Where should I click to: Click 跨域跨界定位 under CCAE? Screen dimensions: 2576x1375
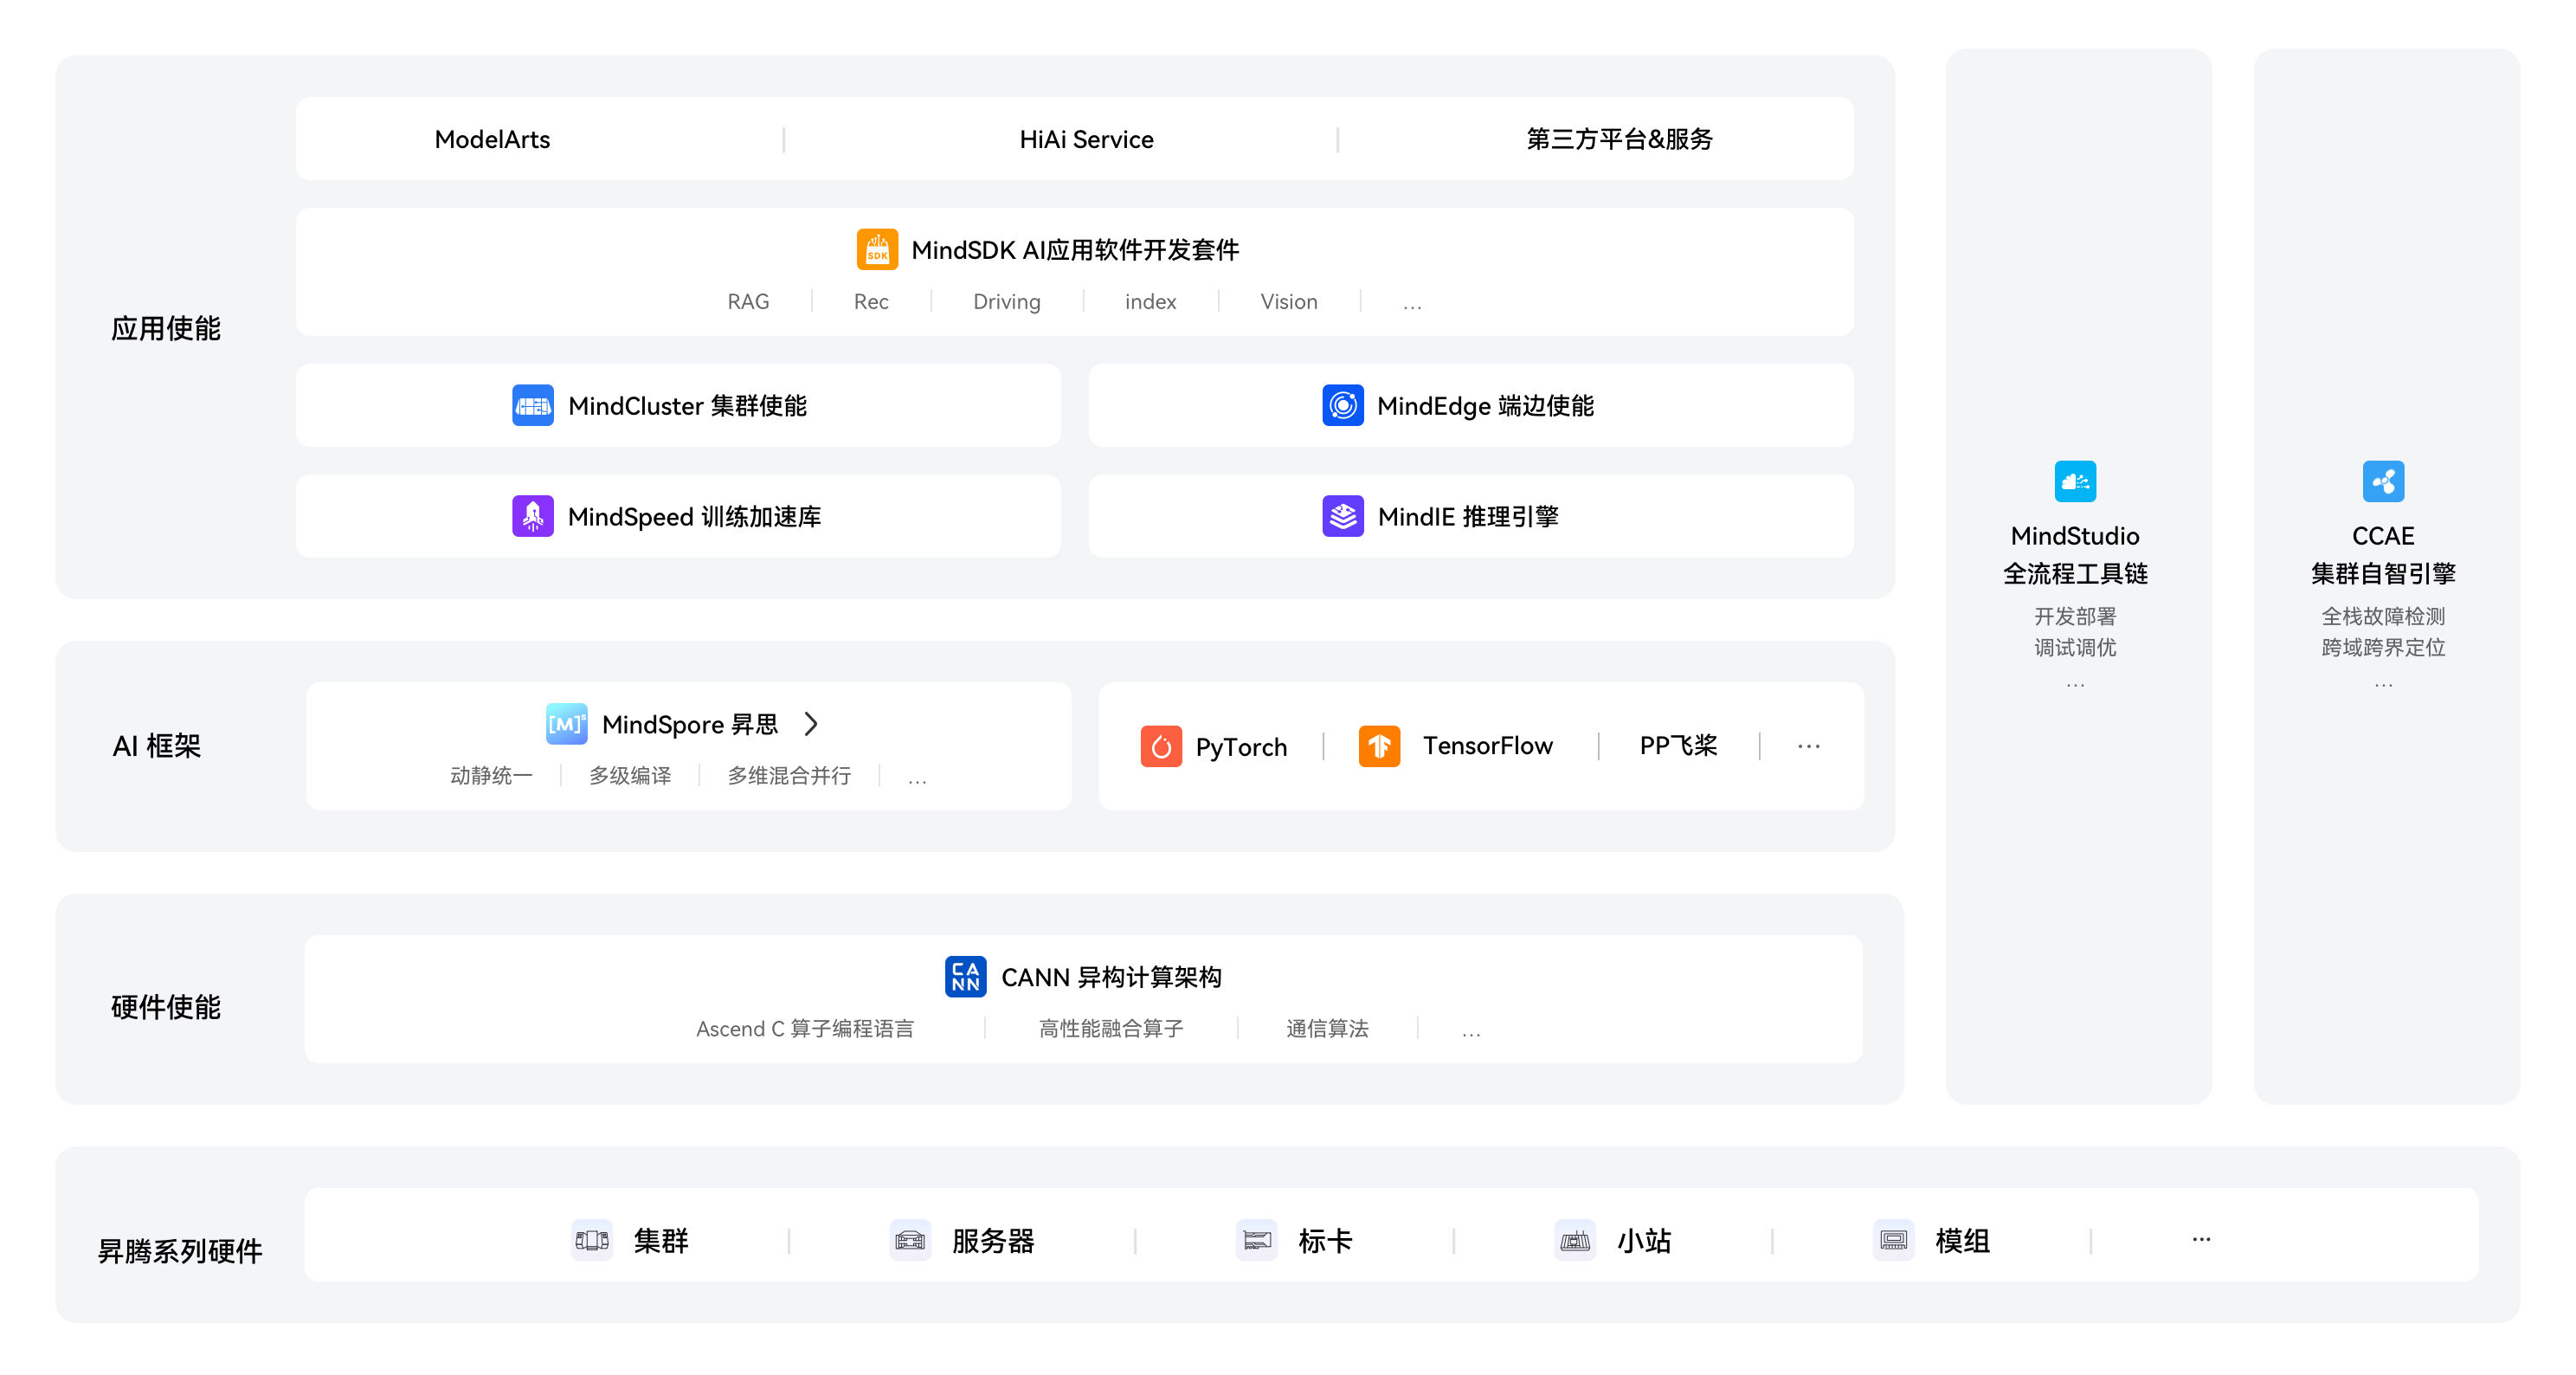tap(2383, 647)
